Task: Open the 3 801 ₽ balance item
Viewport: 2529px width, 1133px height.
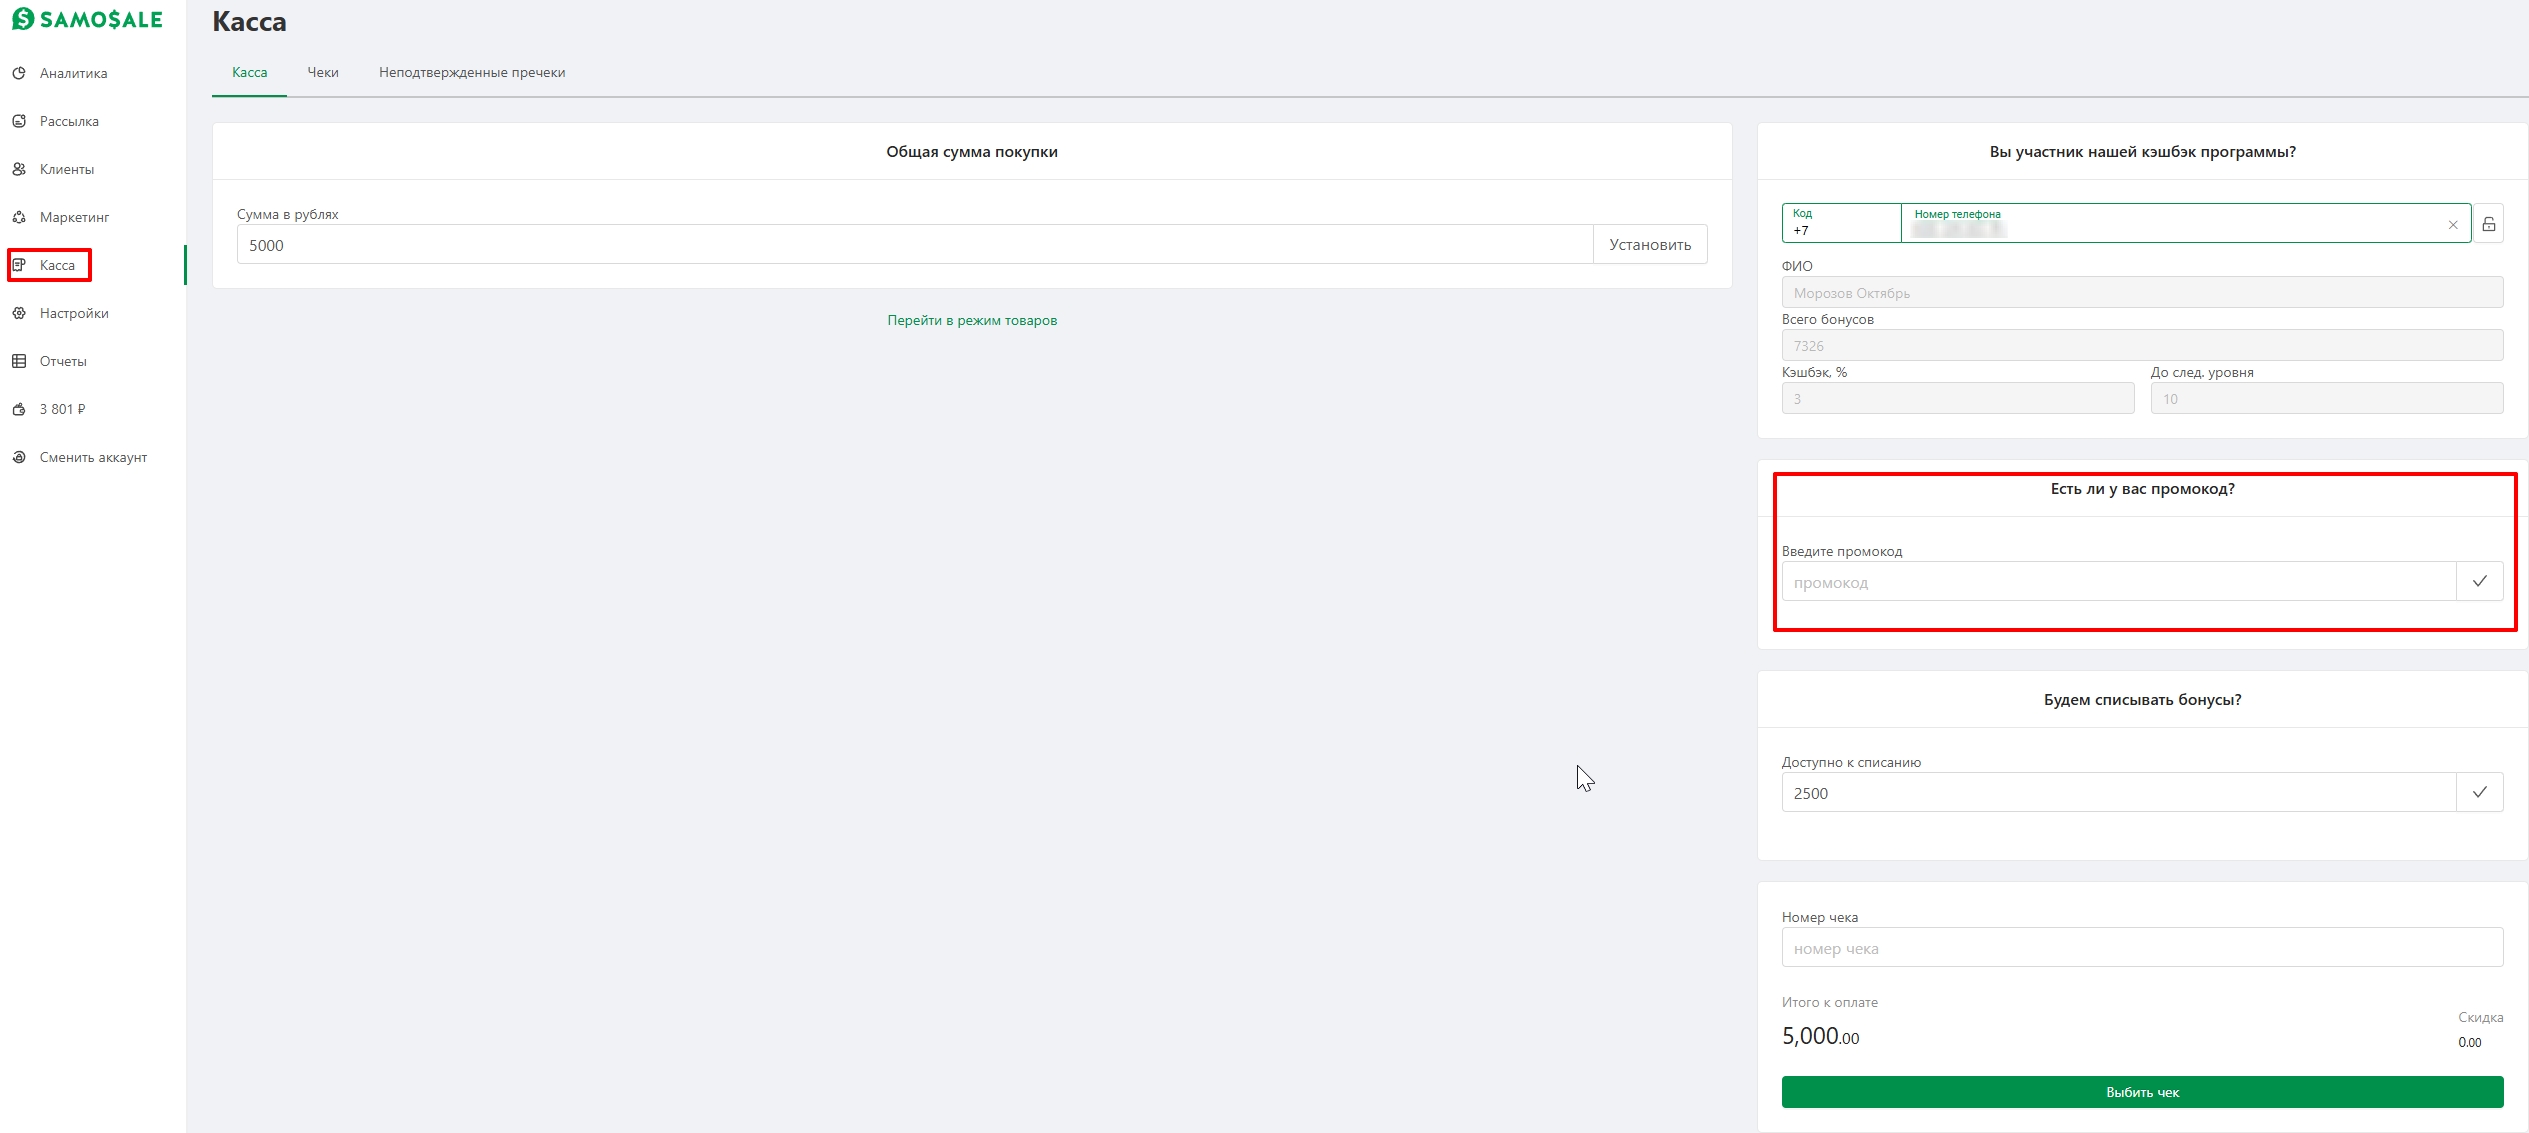Action: tap(62, 409)
